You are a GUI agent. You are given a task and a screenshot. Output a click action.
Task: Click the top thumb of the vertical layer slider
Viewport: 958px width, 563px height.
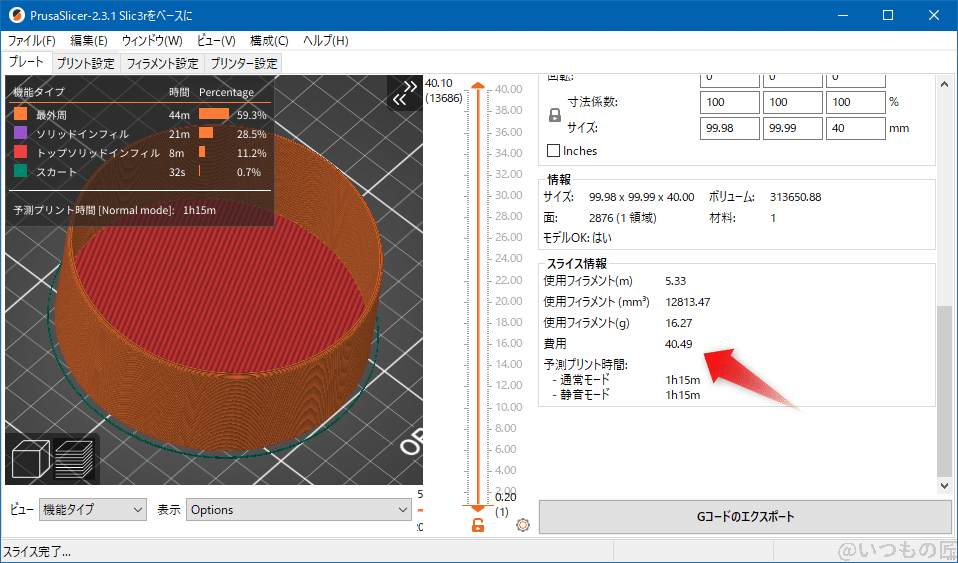478,88
